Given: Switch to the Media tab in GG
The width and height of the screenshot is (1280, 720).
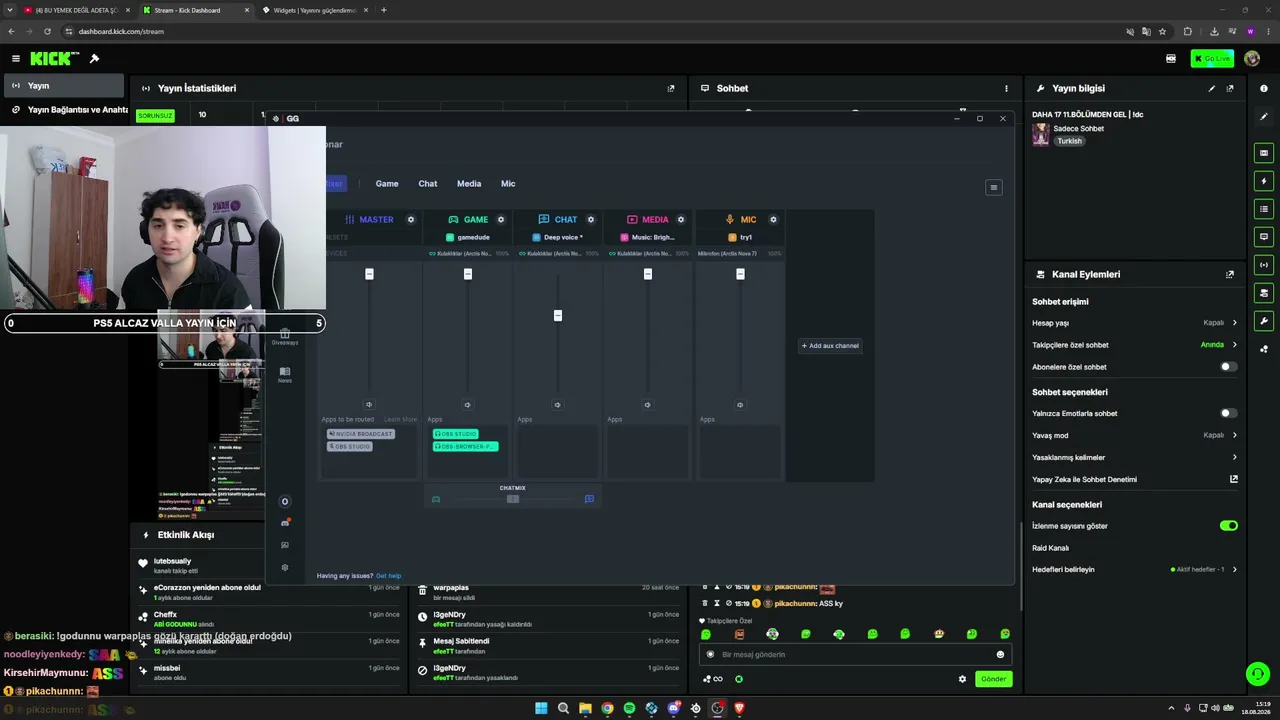Looking at the screenshot, I should coord(469,184).
